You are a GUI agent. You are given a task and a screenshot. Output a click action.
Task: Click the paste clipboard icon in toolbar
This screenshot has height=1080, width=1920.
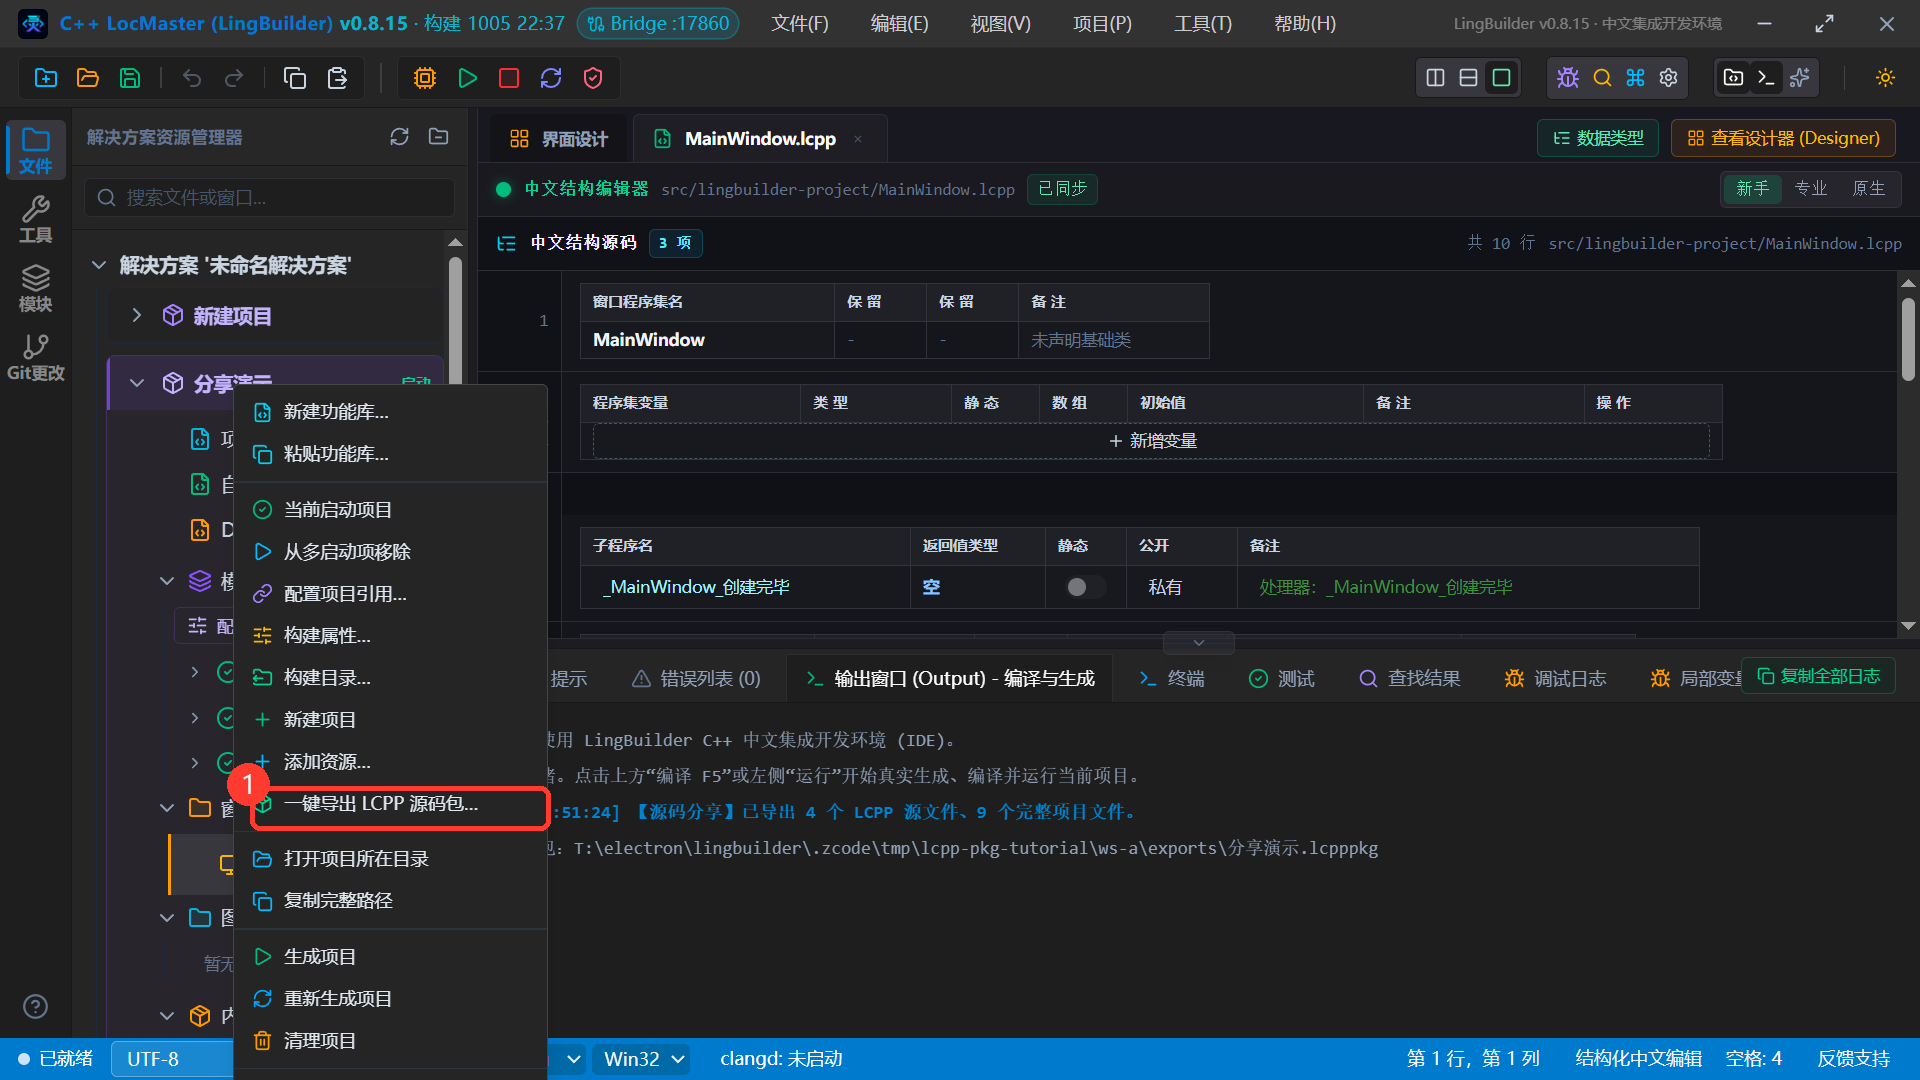(x=337, y=78)
